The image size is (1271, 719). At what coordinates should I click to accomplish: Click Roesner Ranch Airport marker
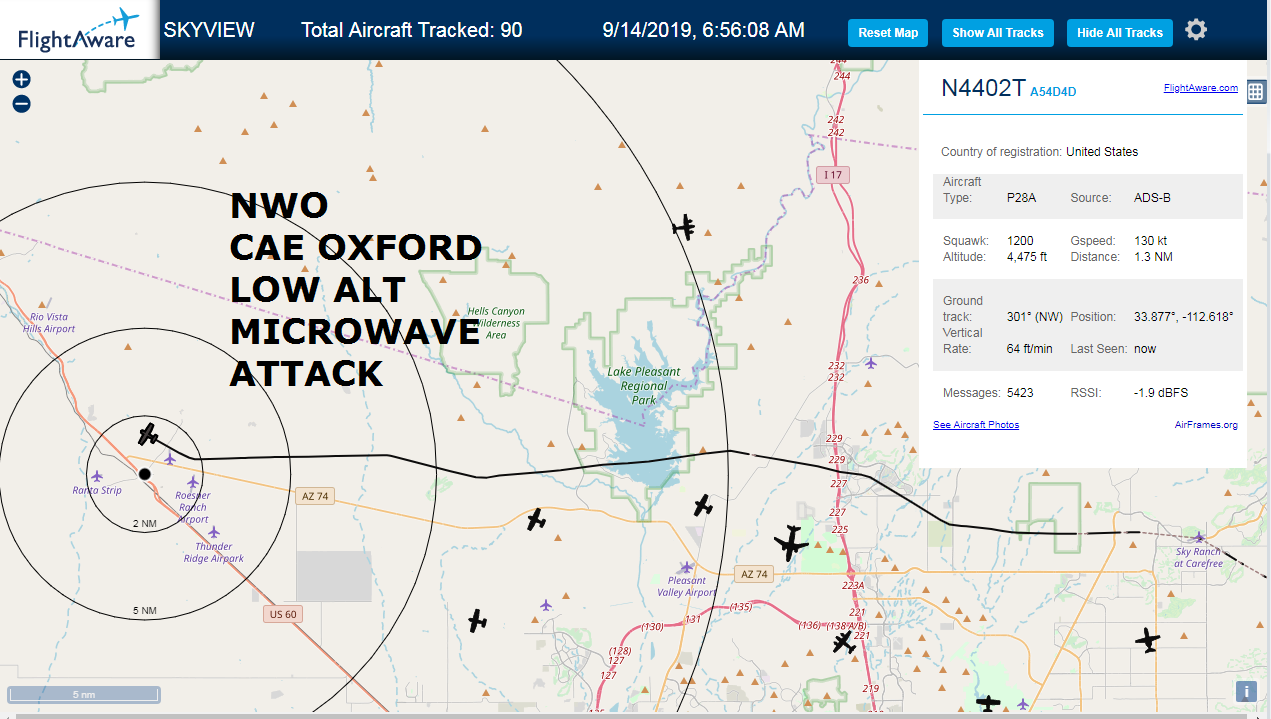point(193,482)
